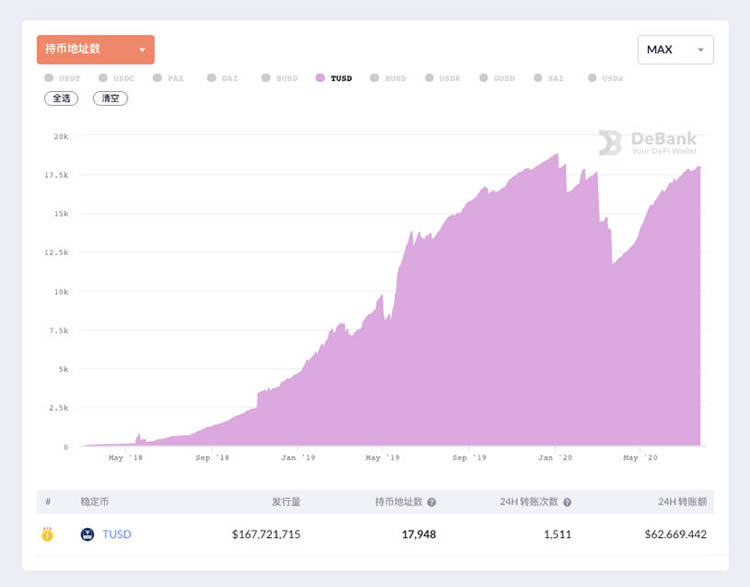Image resolution: width=750 pixels, height=587 pixels.
Task: Toggle the USDT series in the legend
Action: click(x=62, y=78)
